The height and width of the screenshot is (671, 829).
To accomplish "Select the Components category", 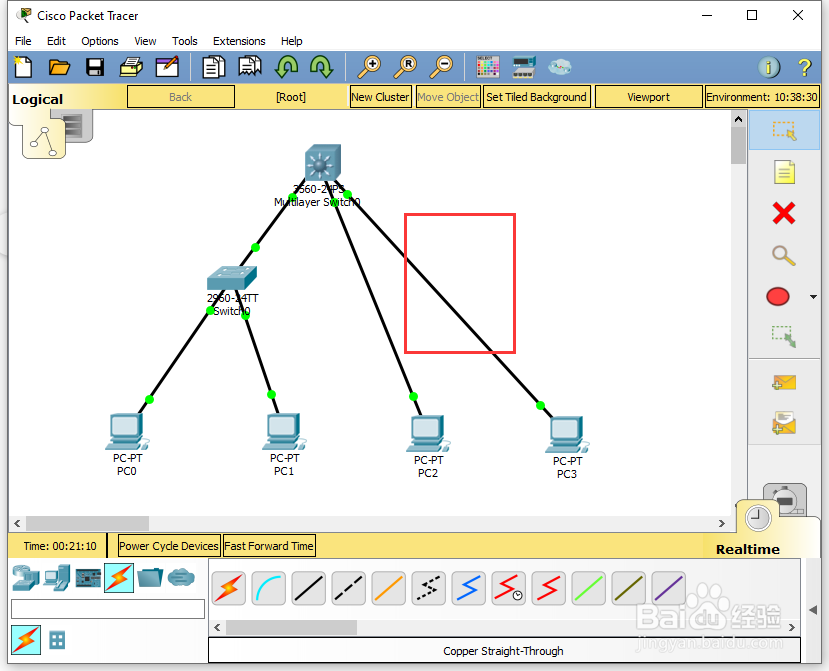I will pyautogui.click(x=88, y=578).
